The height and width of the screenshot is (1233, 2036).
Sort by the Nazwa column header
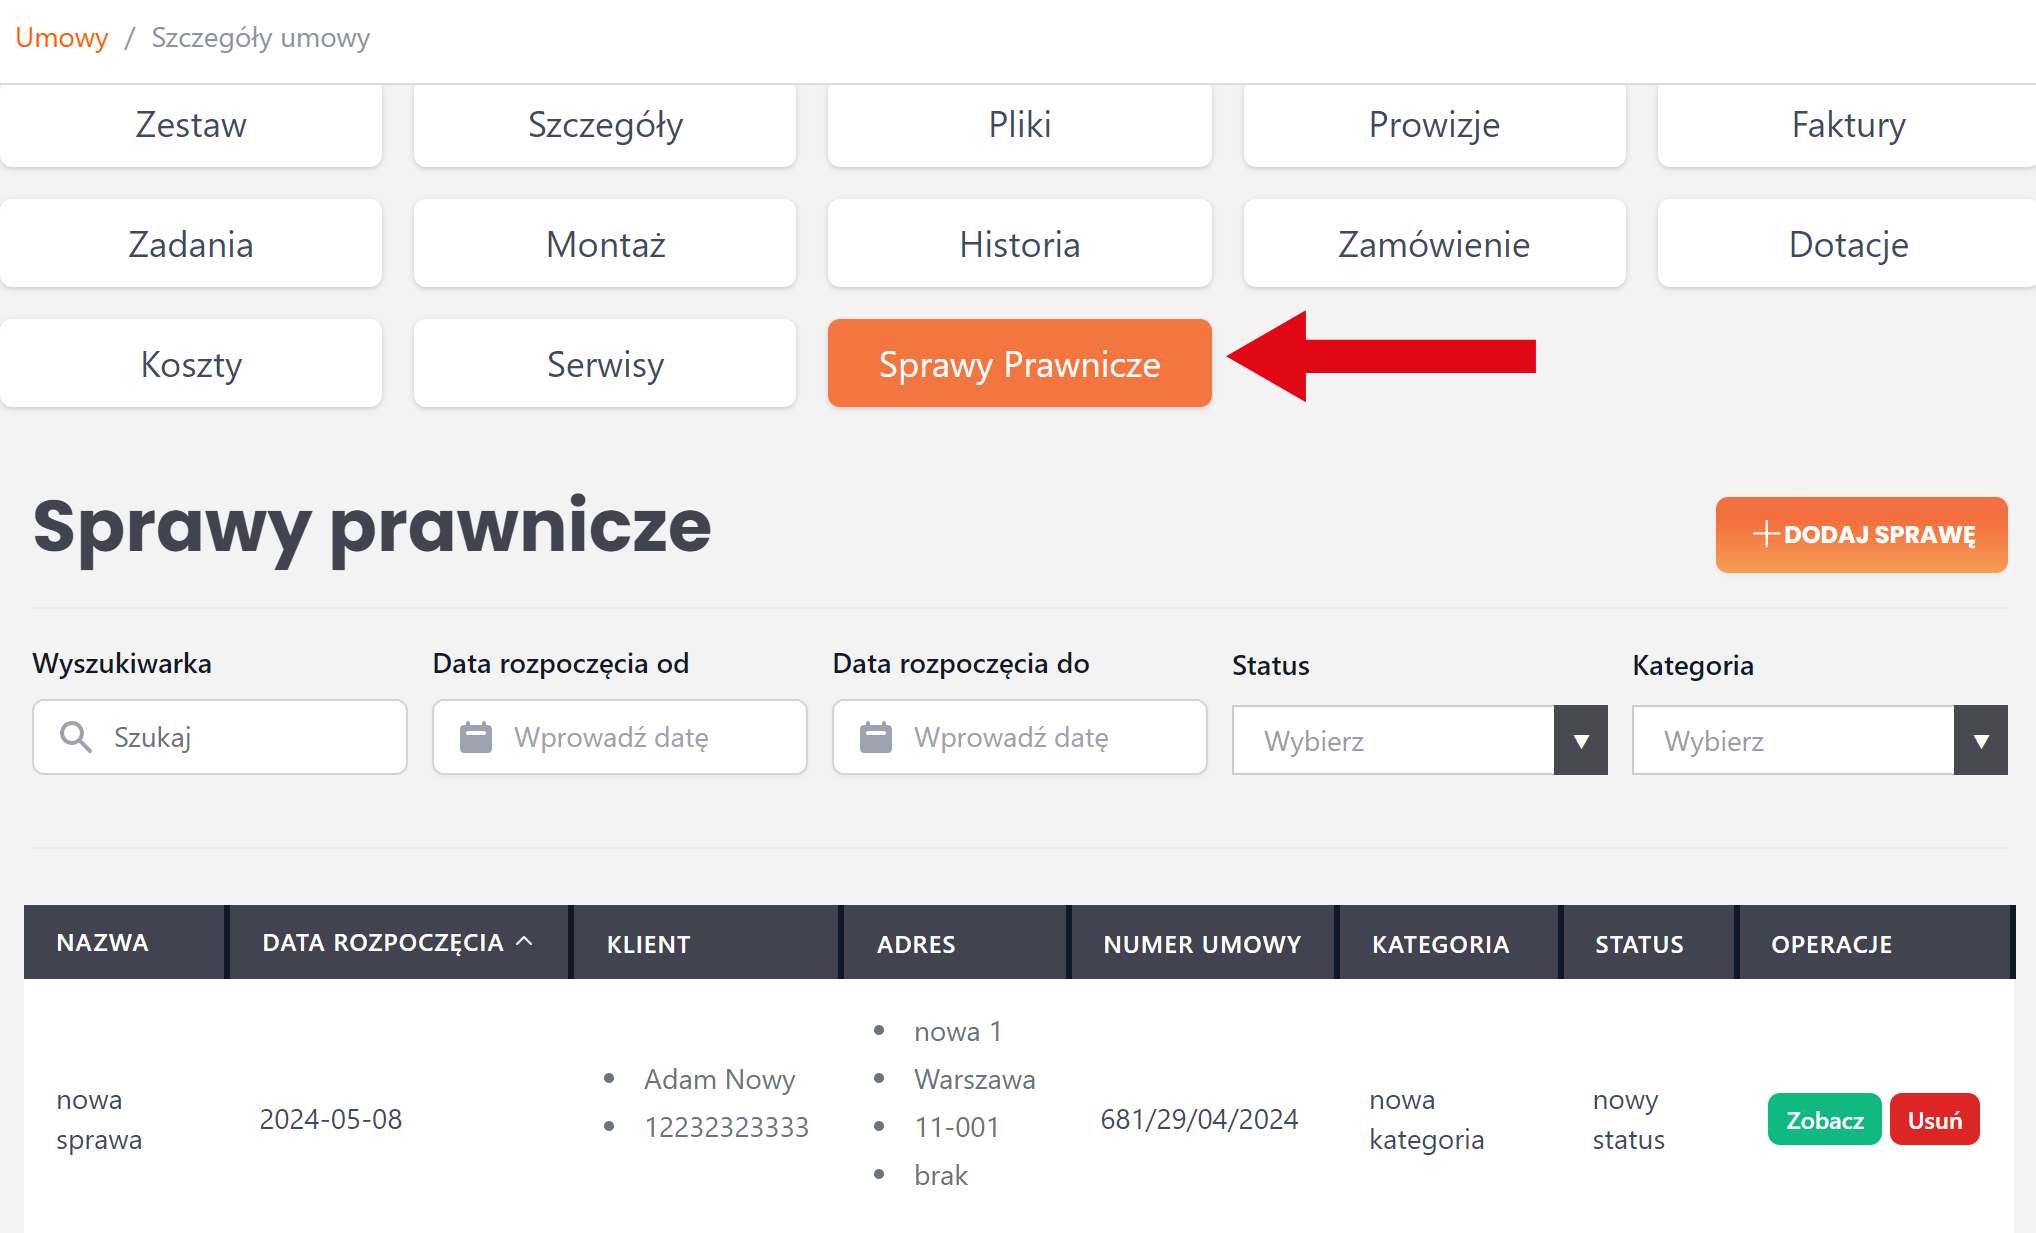tap(102, 943)
